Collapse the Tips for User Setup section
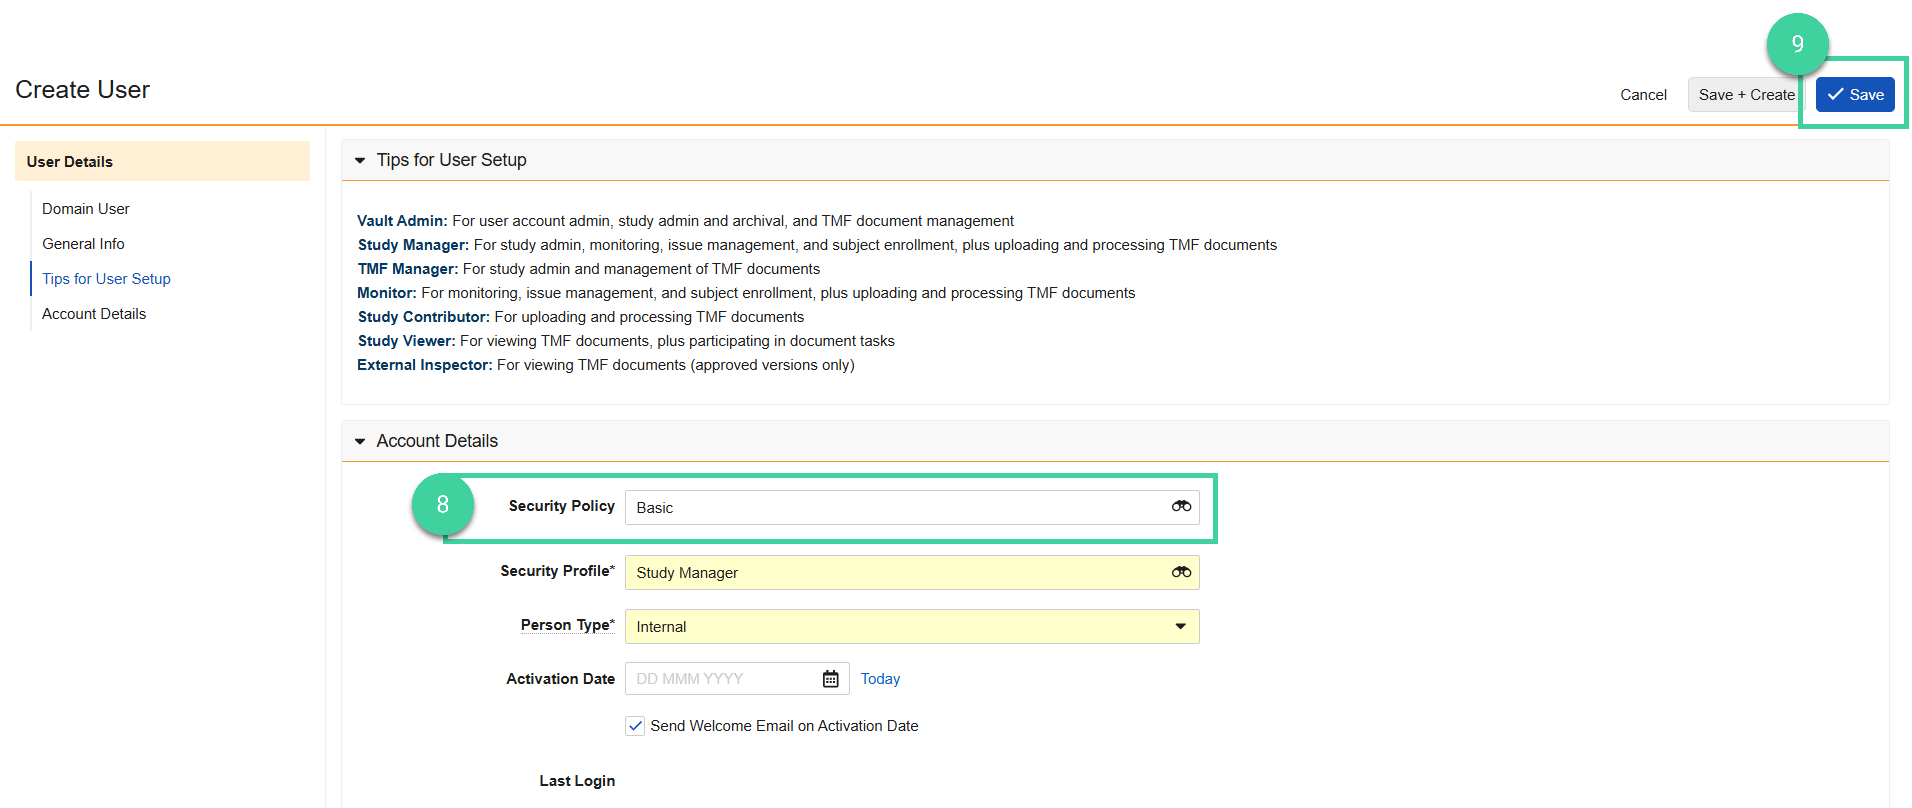The image size is (1912, 808). [x=360, y=160]
